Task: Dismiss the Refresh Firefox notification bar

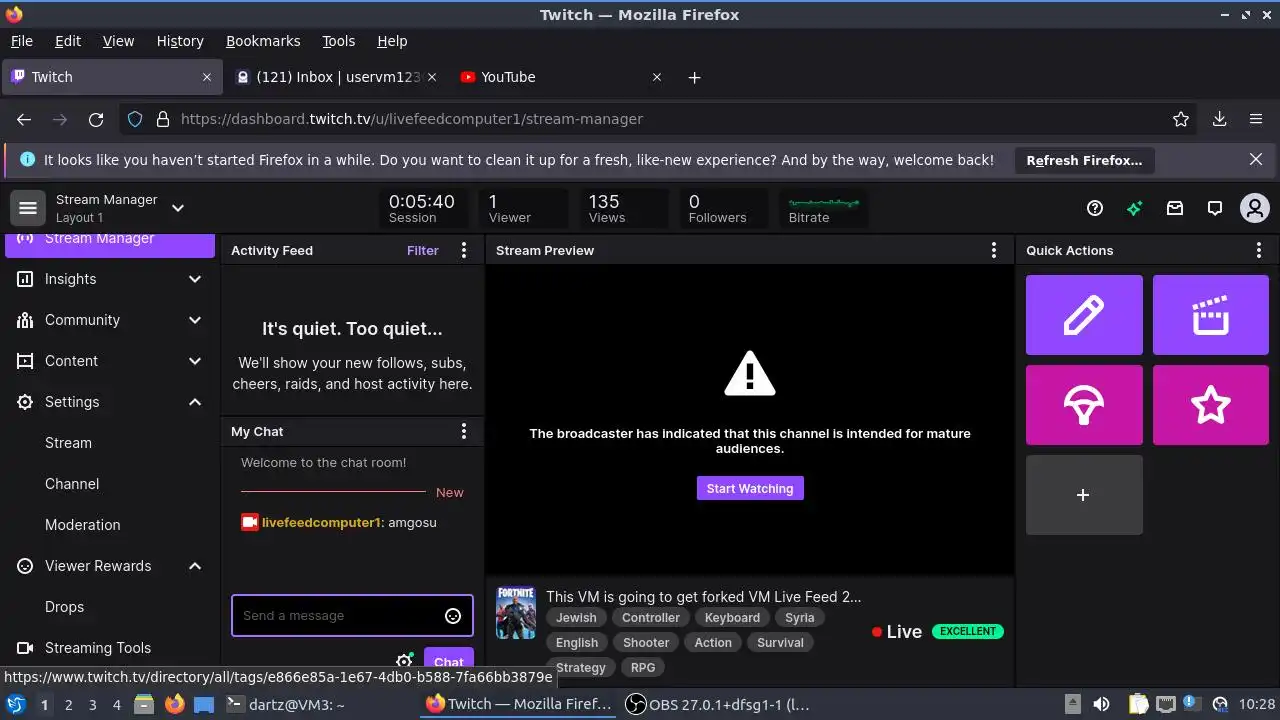Action: tap(1256, 159)
